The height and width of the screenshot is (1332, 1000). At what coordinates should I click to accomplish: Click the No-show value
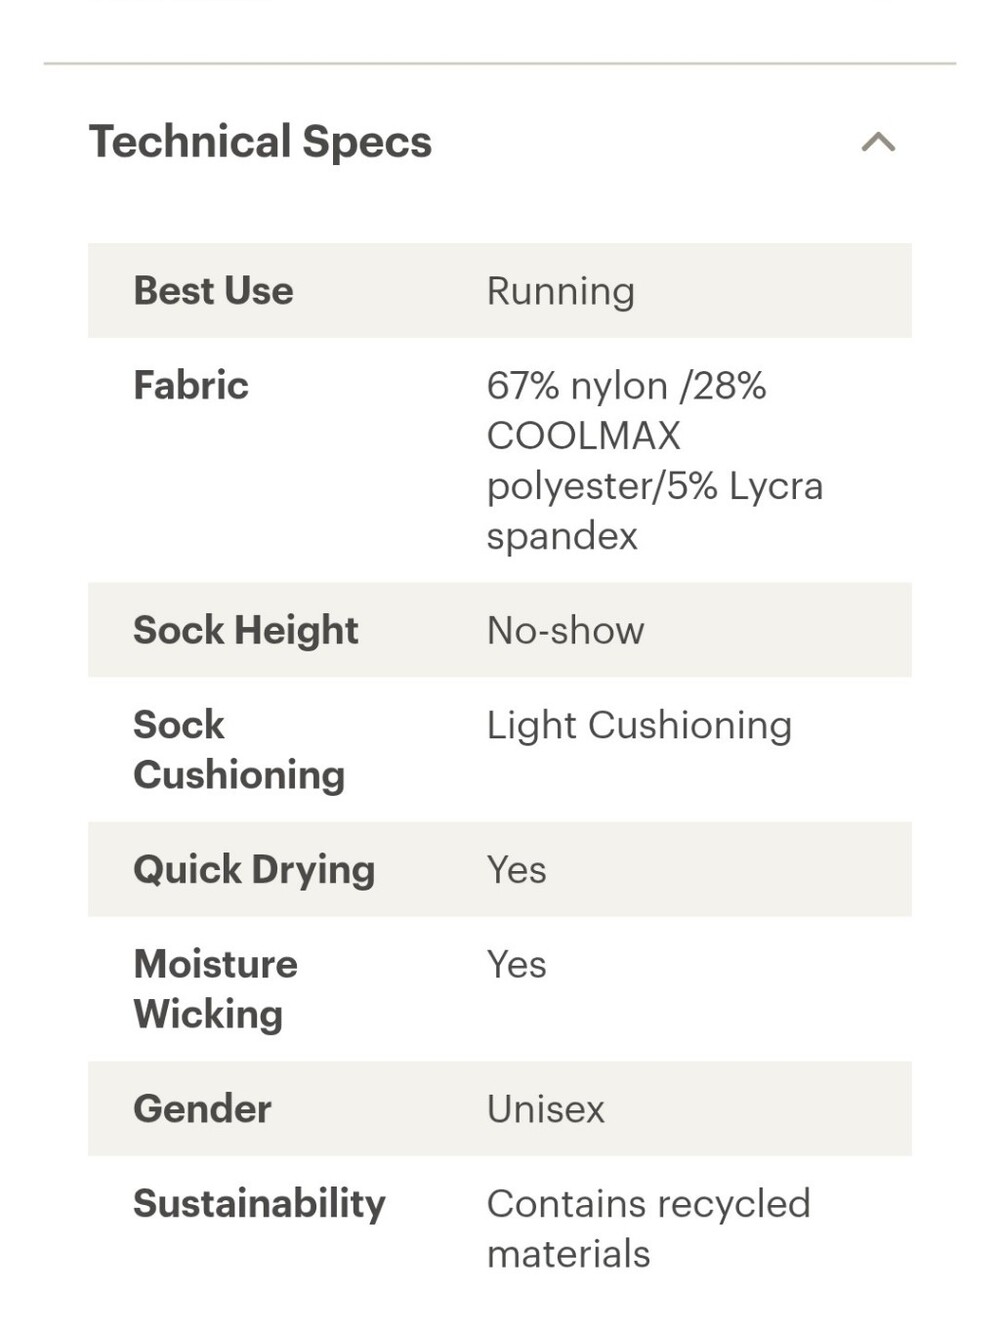(x=565, y=631)
